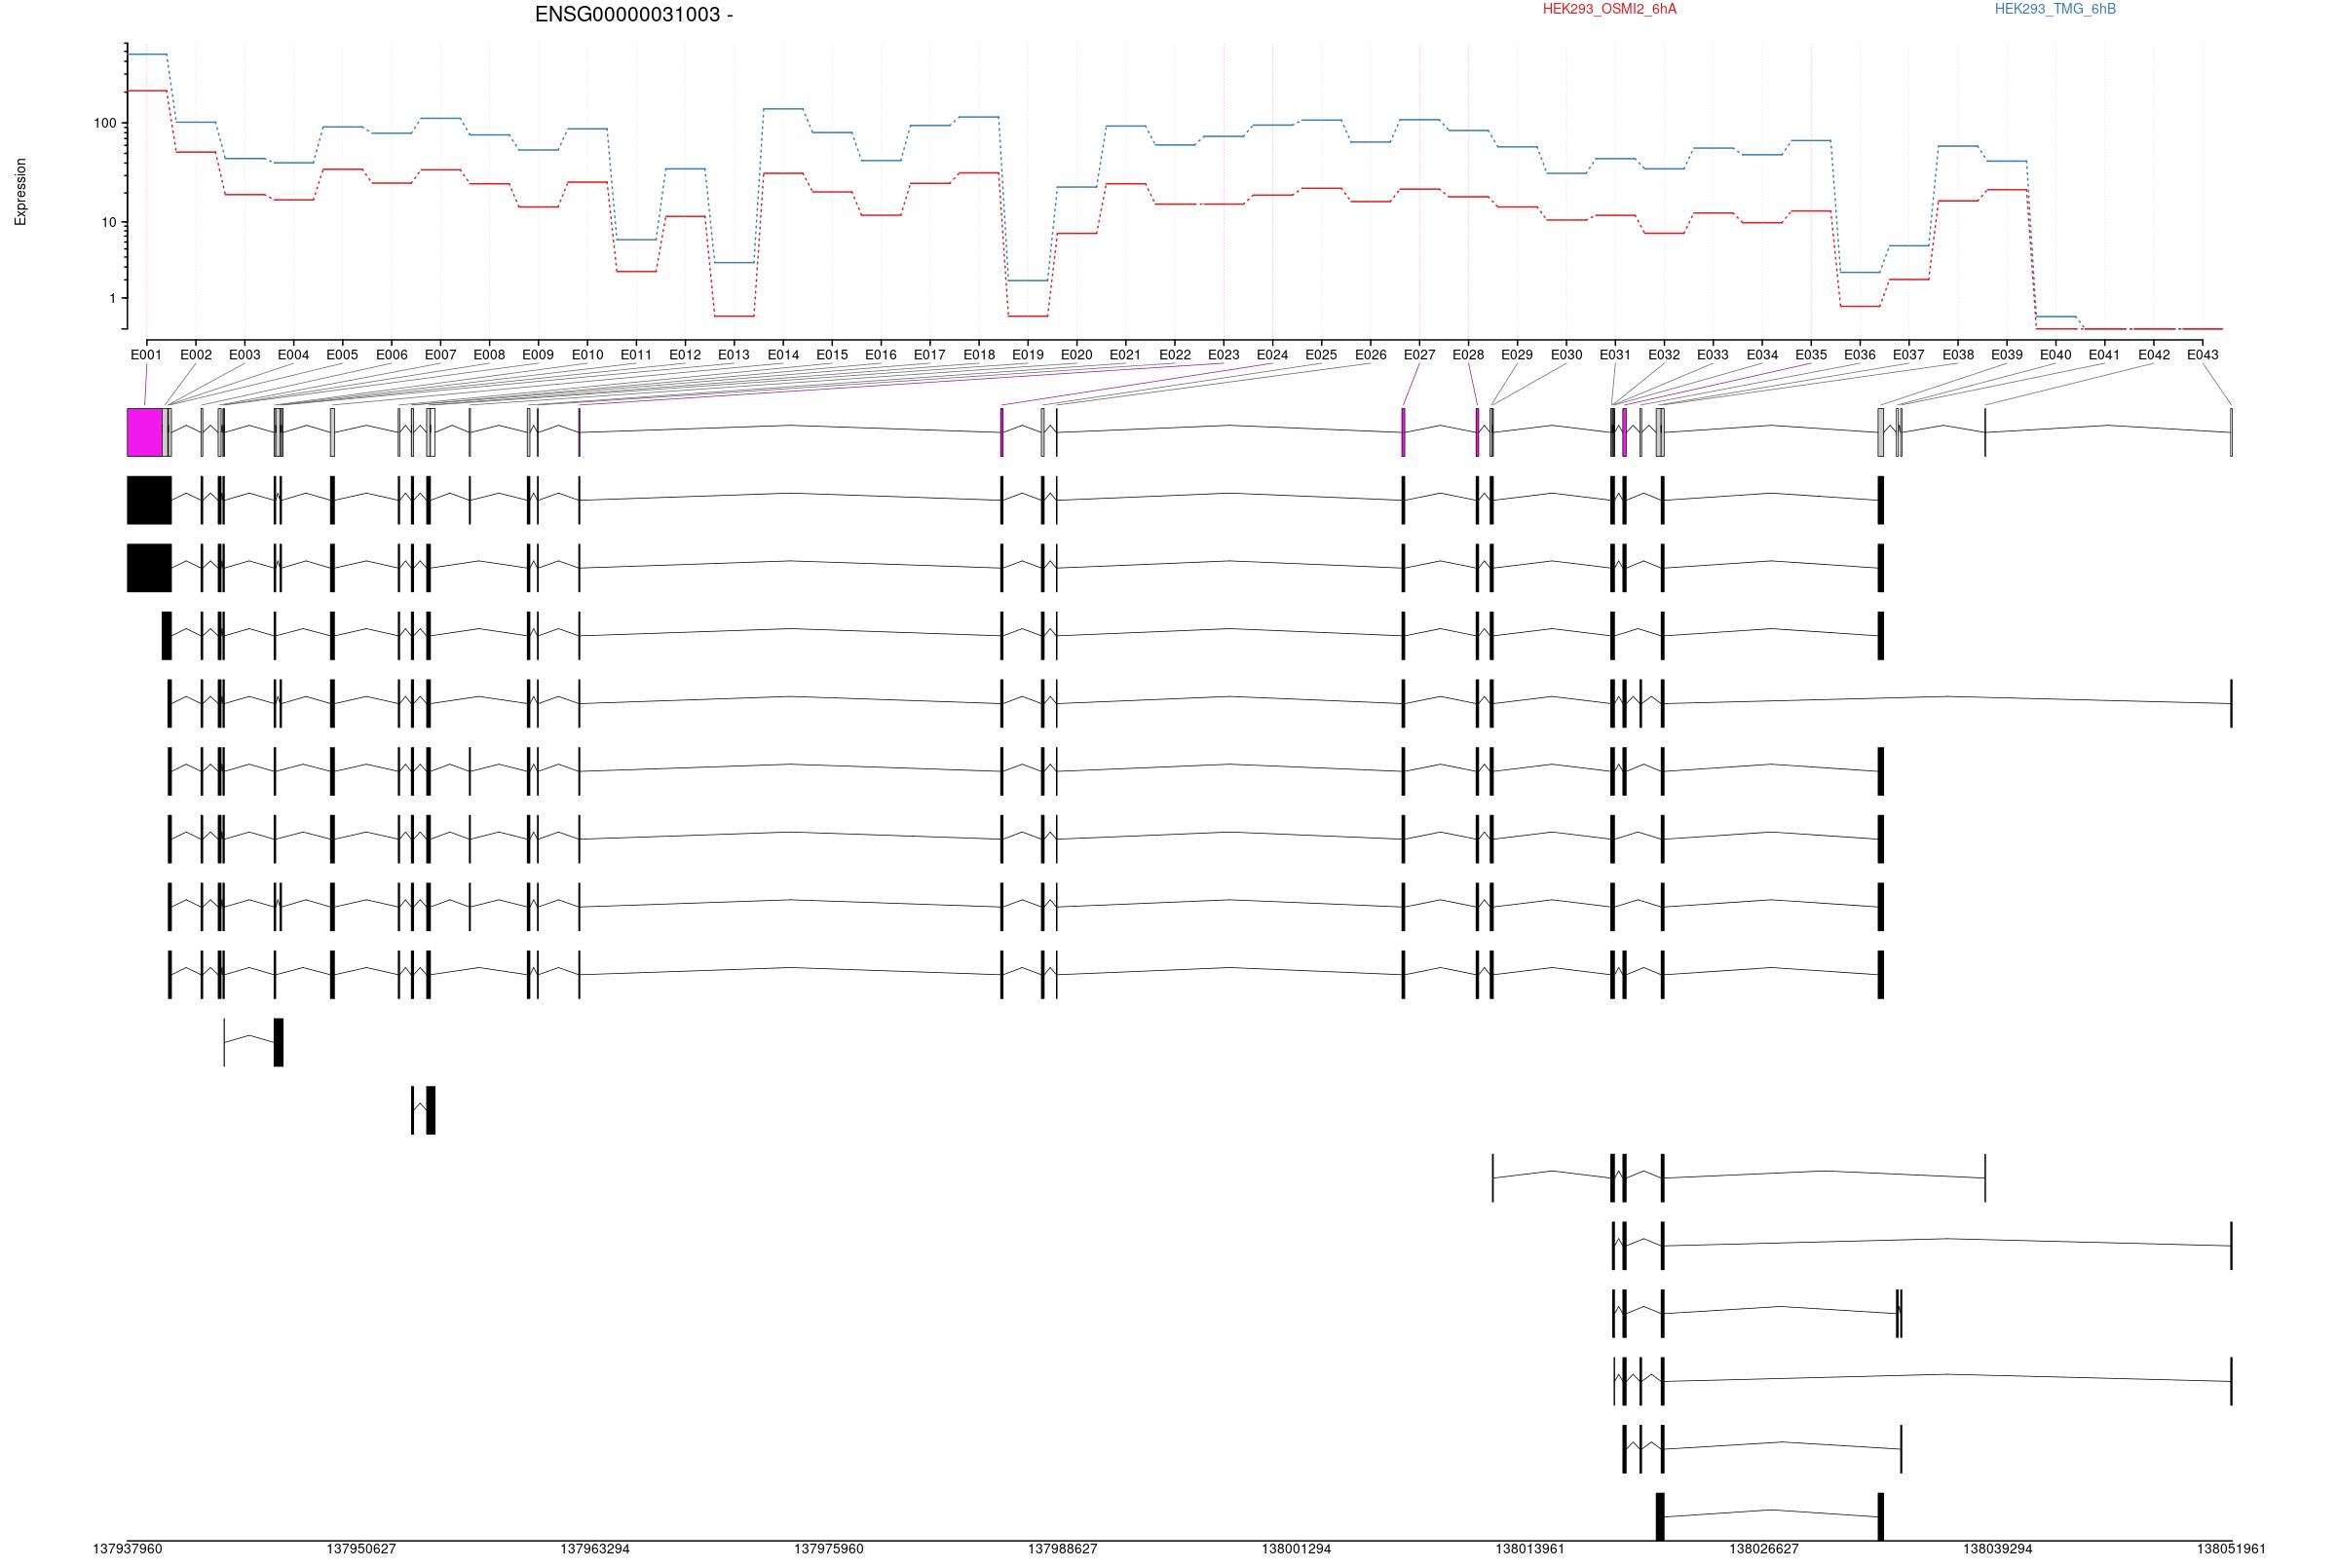Click exon label E015
Viewport: 2338px width, 1568px height.
(x=832, y=355)
